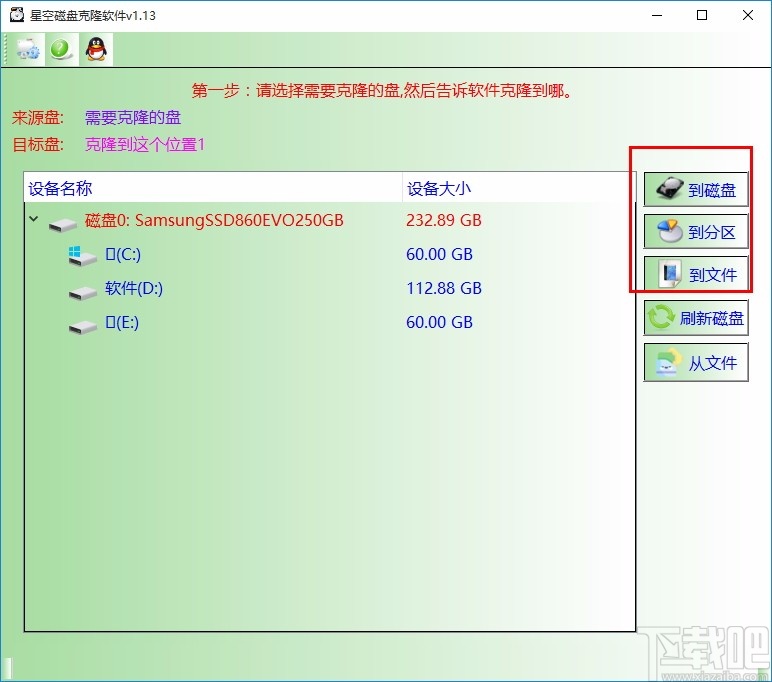Image resolution: width=772 pixels, height=682 pixels.
Task: Select 磁盘0: SamsungSSD860EVO250GB row
Action: point(329,220)
